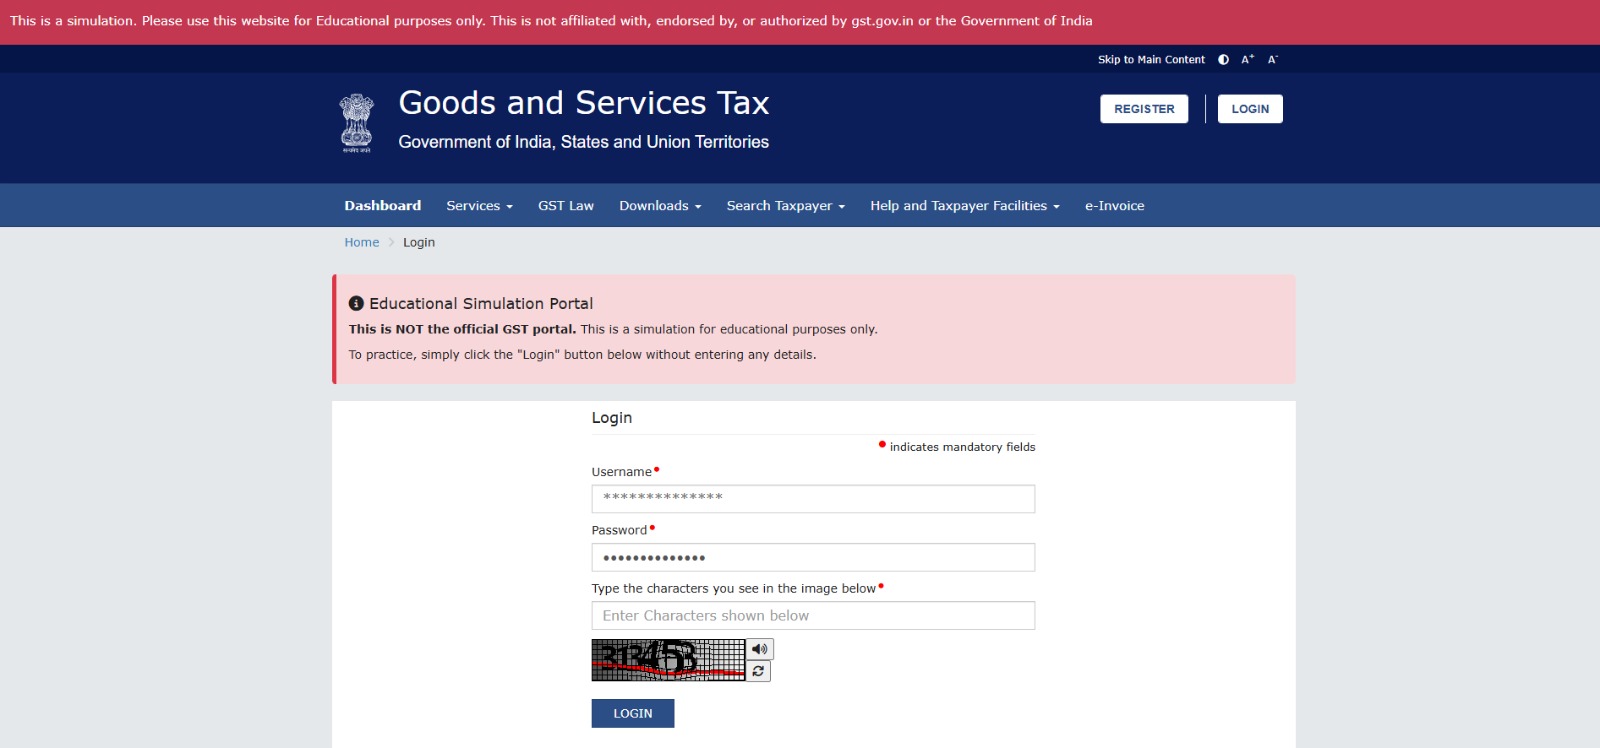Expand the Downloads dropdown menu
Viewport: 1600px width, 748px height.
click(660, 206)
